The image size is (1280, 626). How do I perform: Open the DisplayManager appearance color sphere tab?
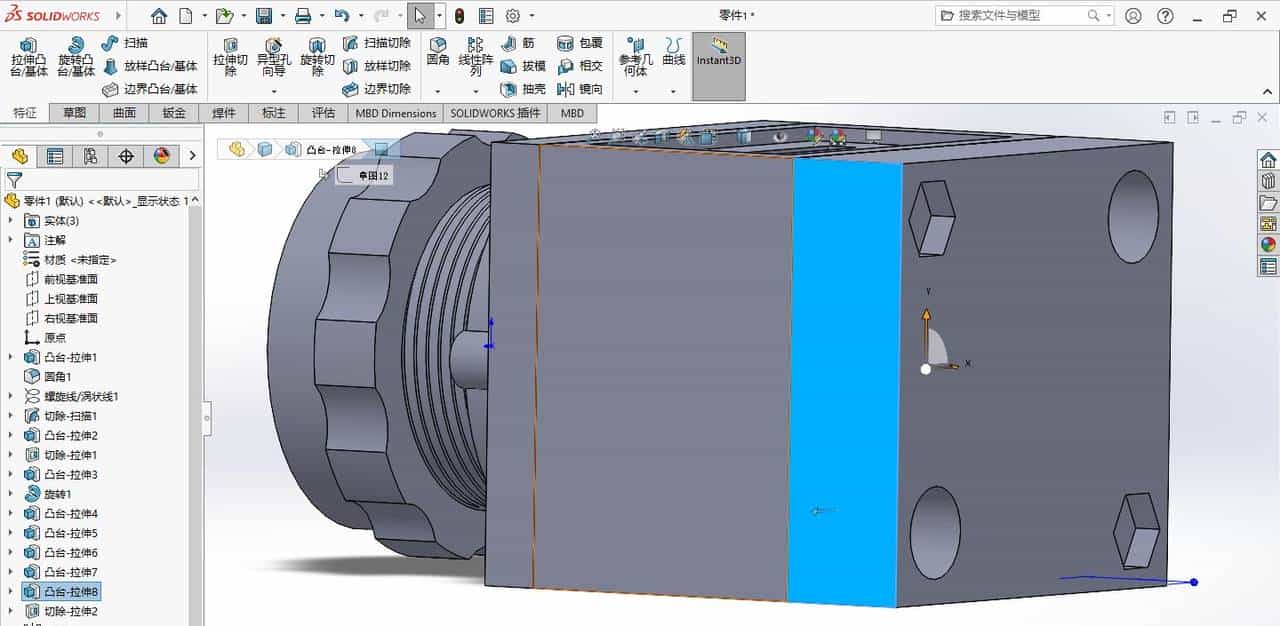point(159,156)
